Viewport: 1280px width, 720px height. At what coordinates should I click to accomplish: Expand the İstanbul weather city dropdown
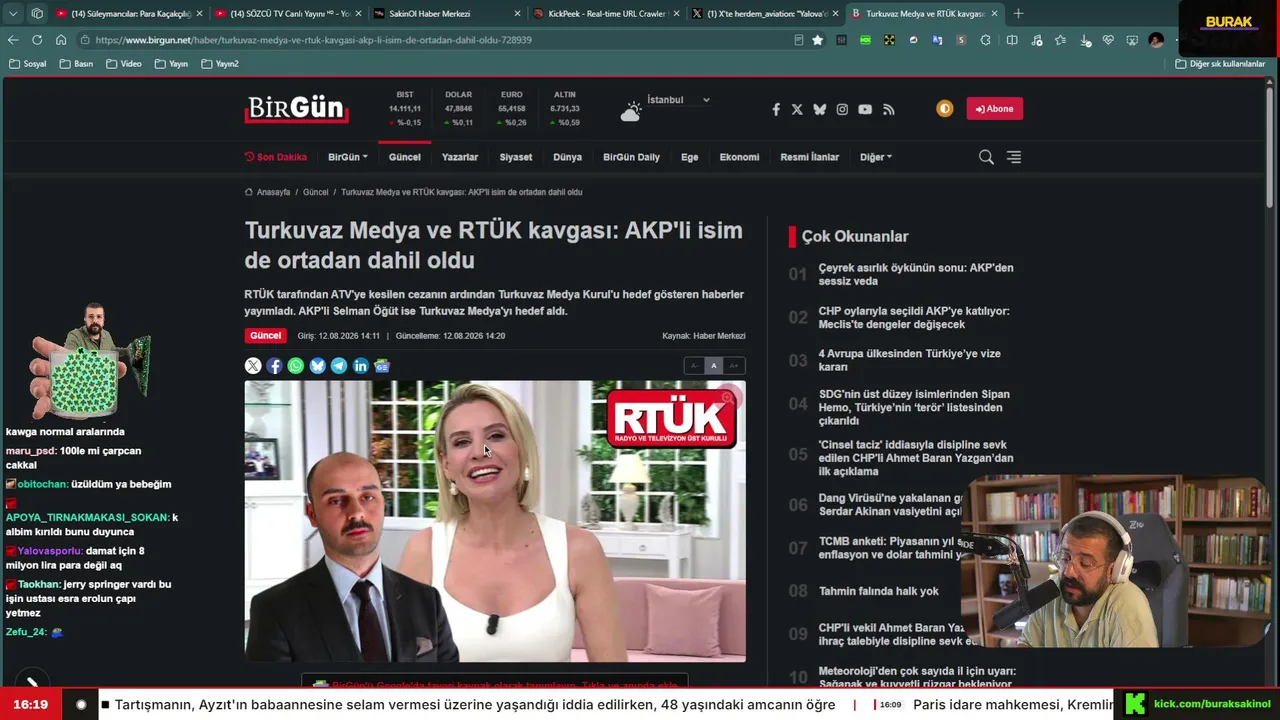click(678, 100)
